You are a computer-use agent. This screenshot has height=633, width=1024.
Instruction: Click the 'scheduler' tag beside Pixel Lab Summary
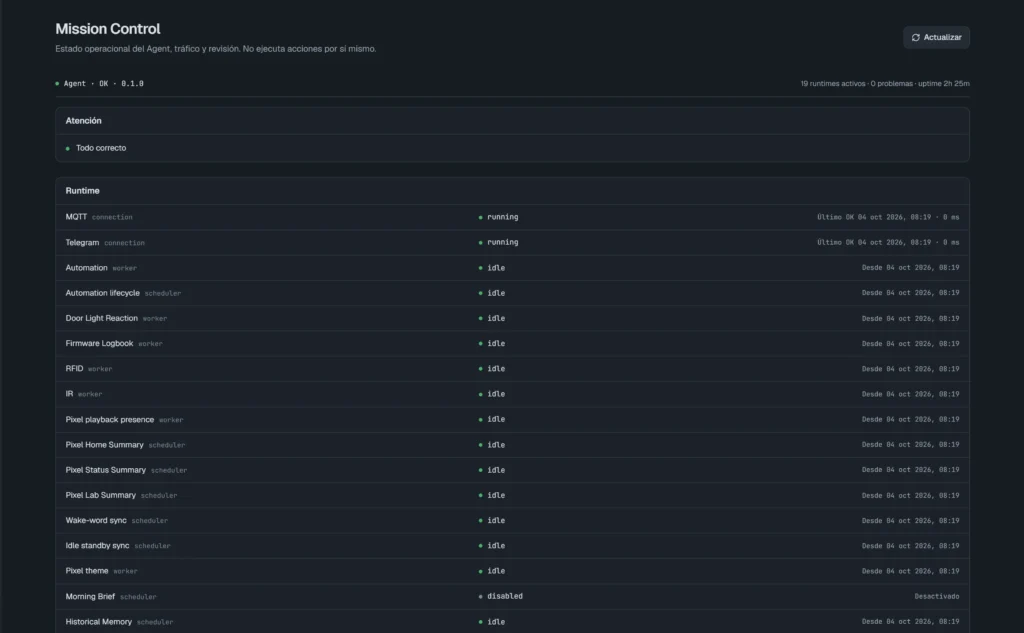(159, 496)
